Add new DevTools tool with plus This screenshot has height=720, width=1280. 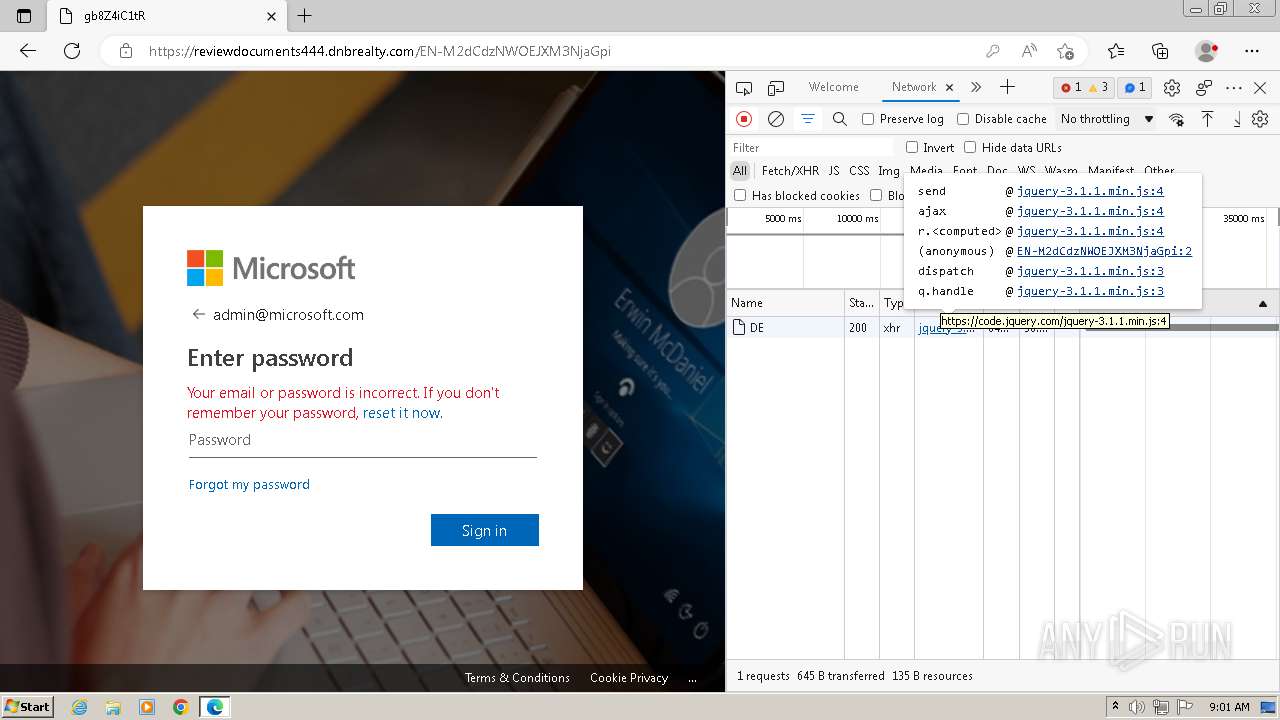[1007, 87]
